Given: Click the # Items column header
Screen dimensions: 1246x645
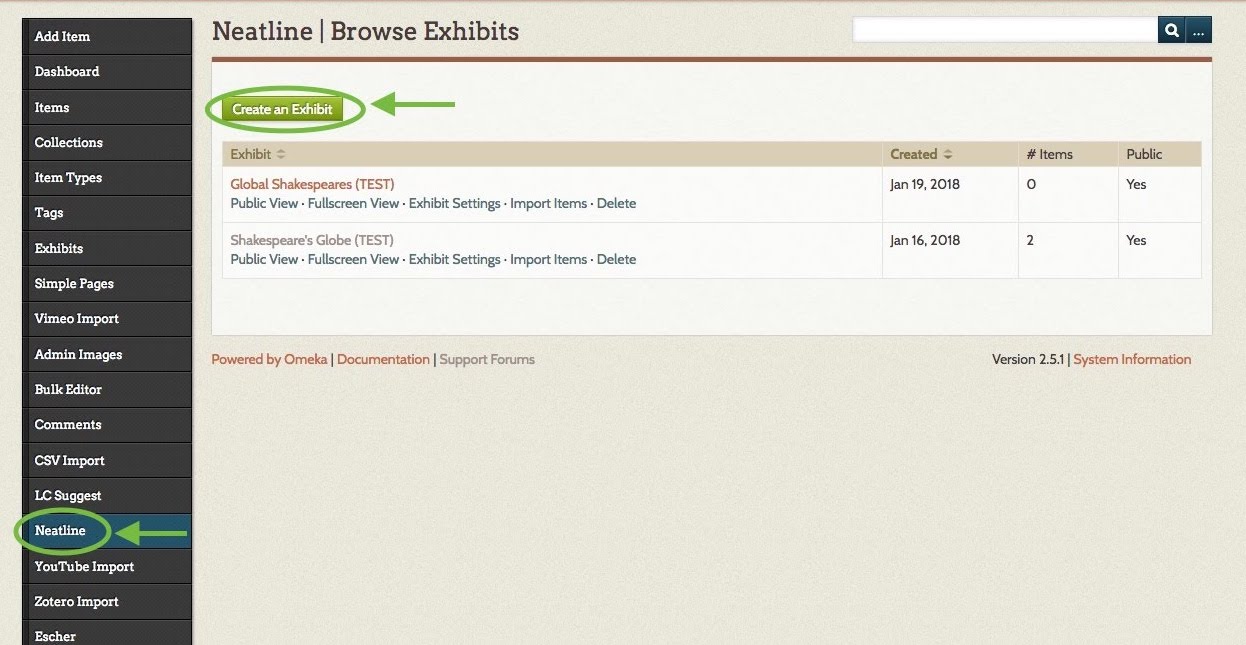Looking at the screenshot, I should point(1068,154).
